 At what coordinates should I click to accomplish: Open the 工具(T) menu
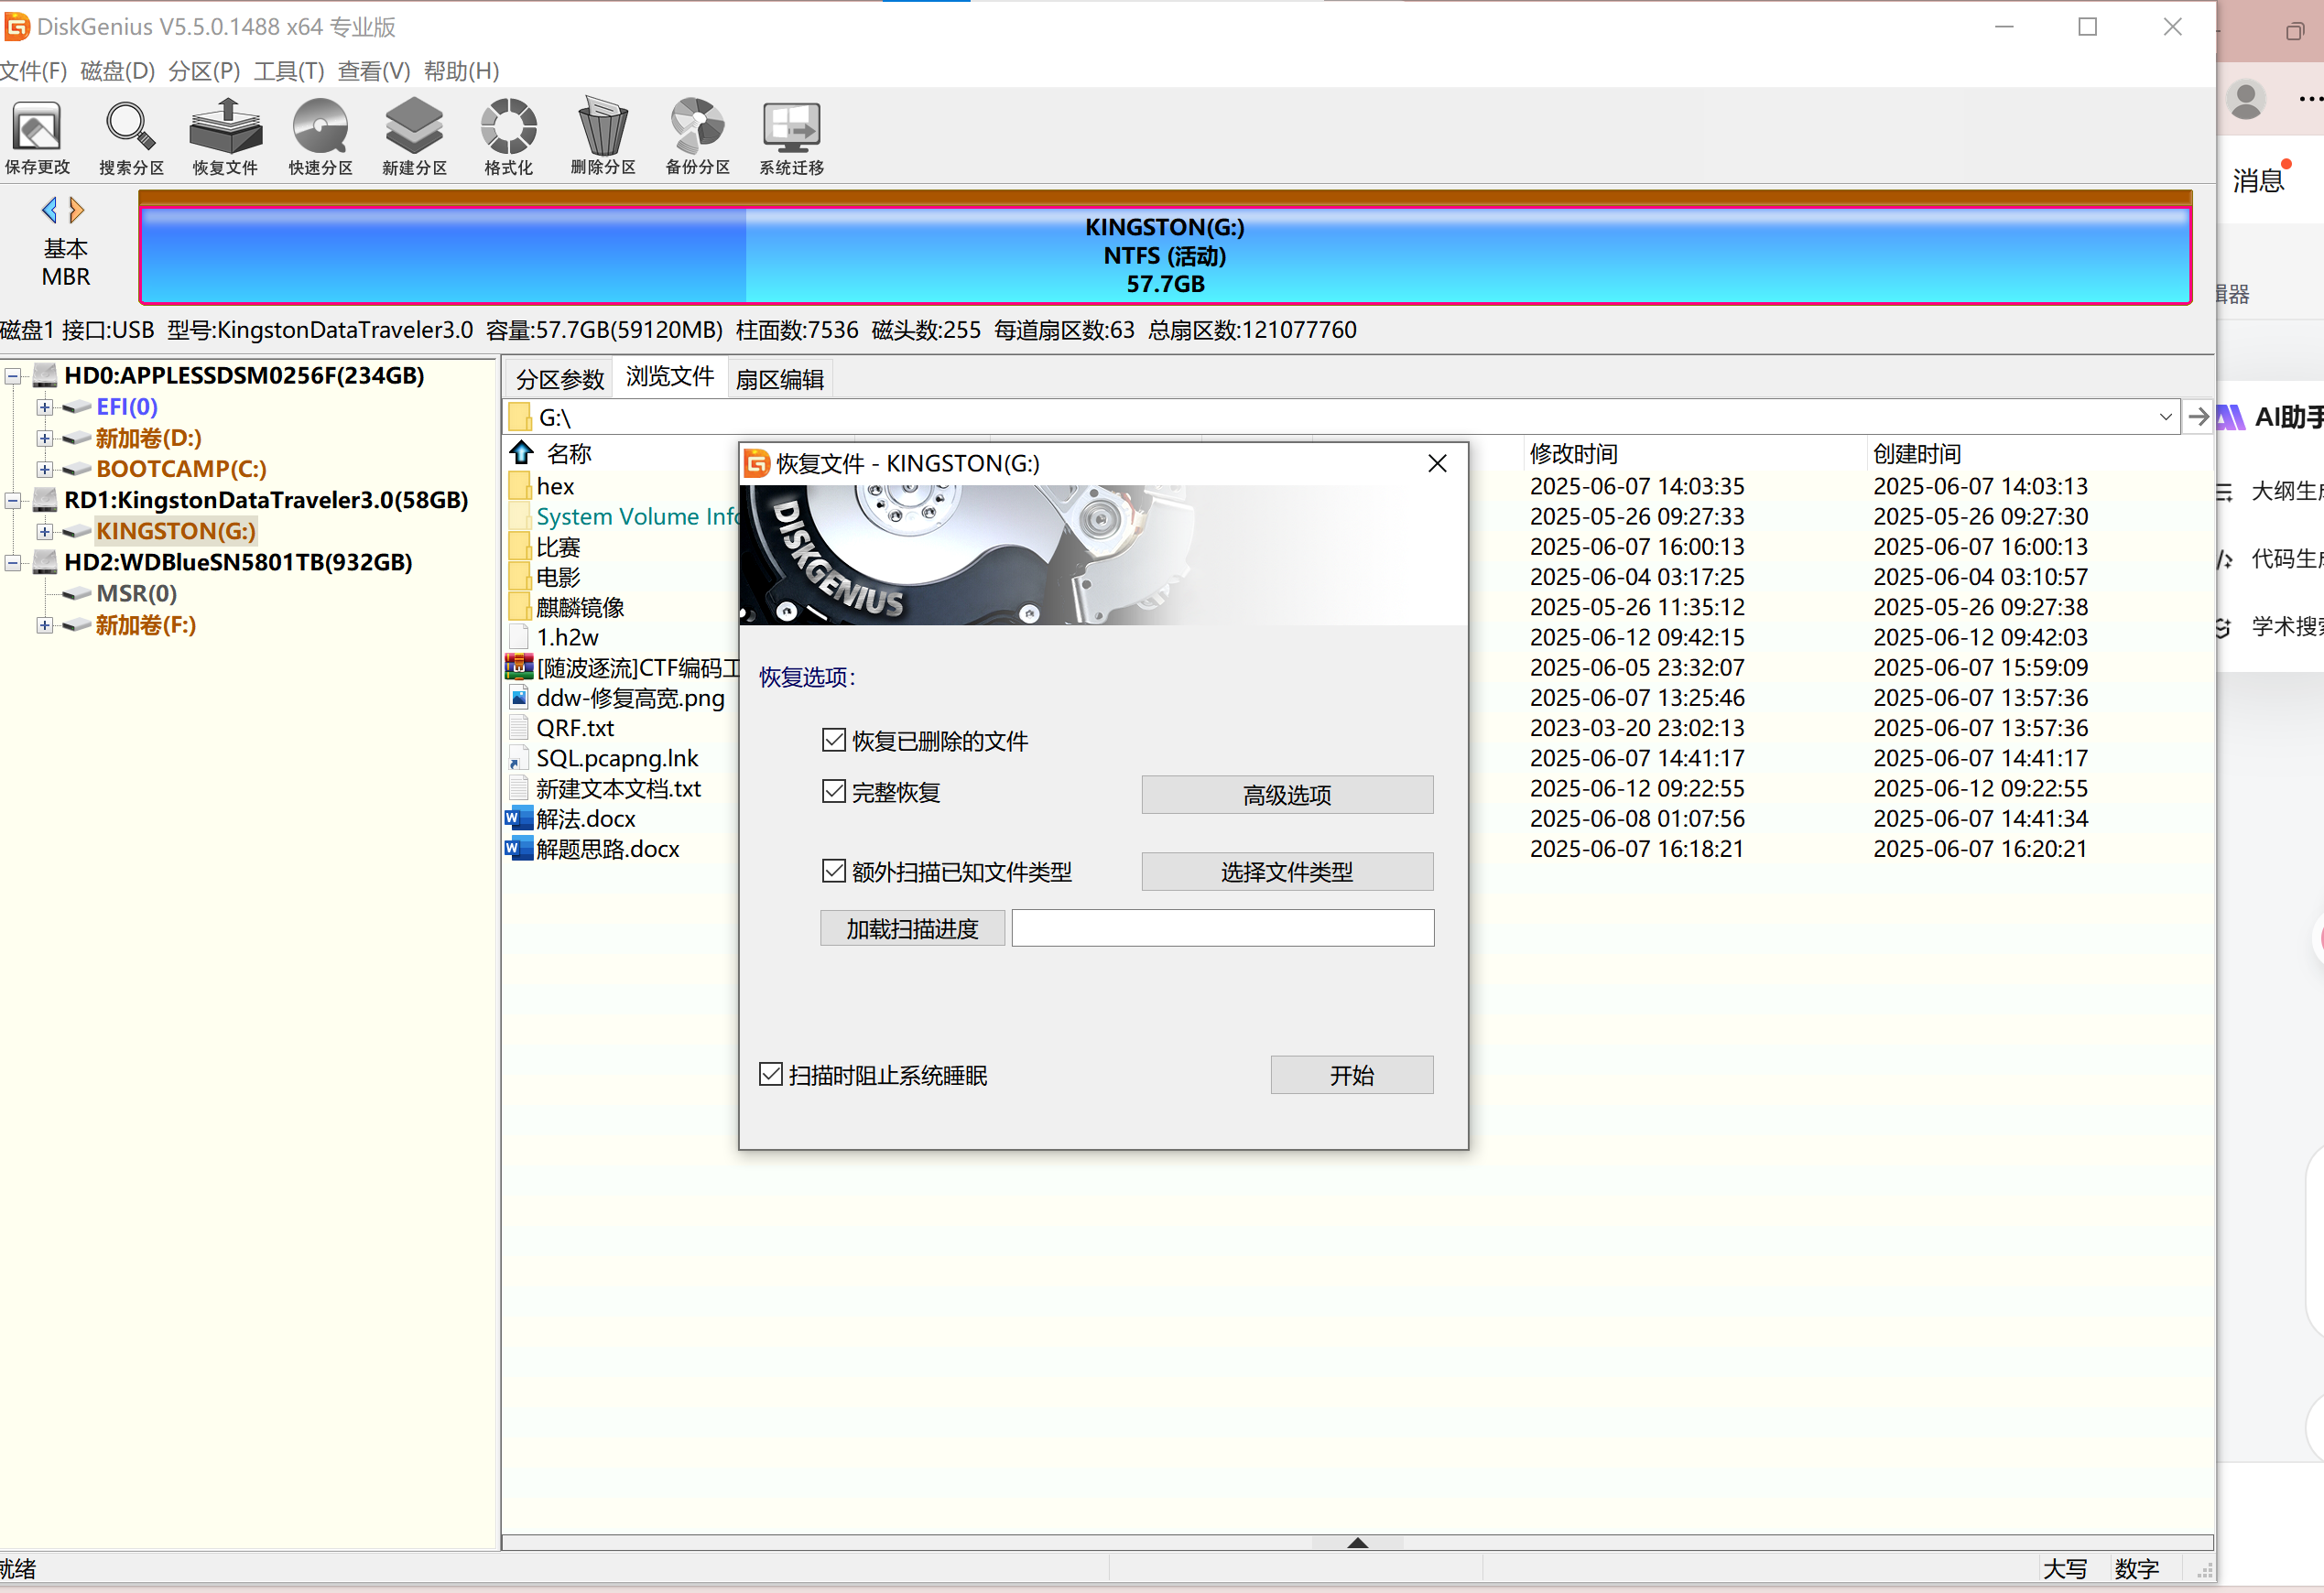(289, 71)
